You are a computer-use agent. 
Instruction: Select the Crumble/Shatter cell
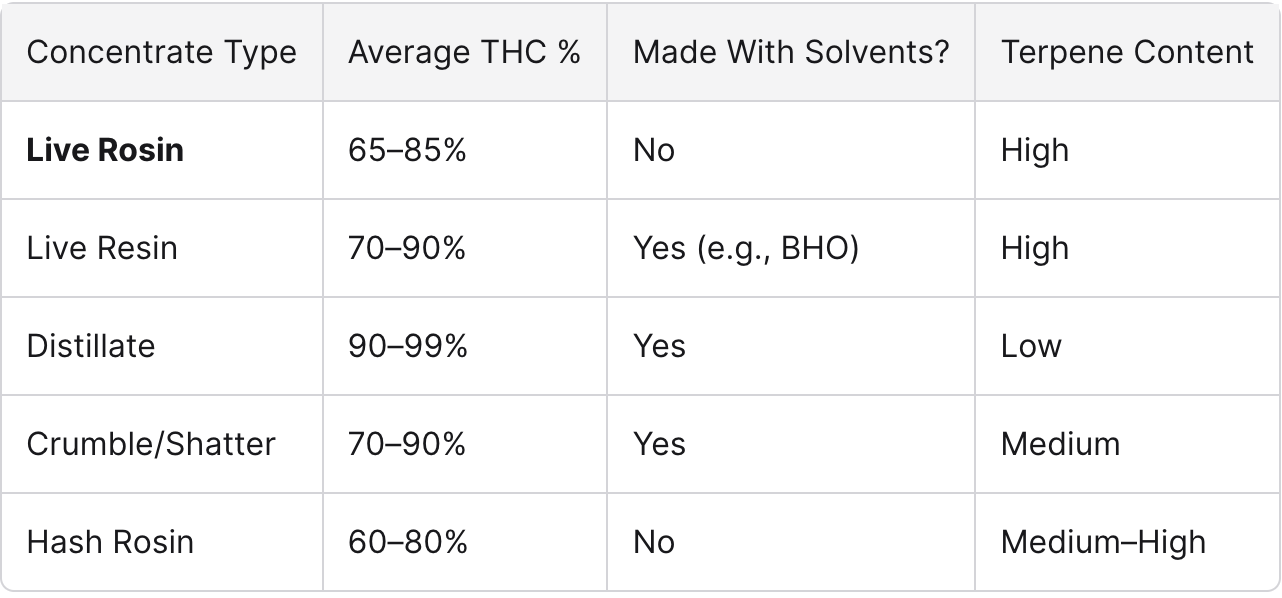pos(151,444)
